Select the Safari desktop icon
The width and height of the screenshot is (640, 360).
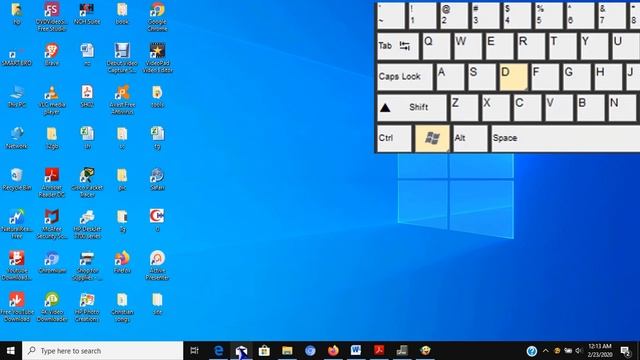click(157, 180)
